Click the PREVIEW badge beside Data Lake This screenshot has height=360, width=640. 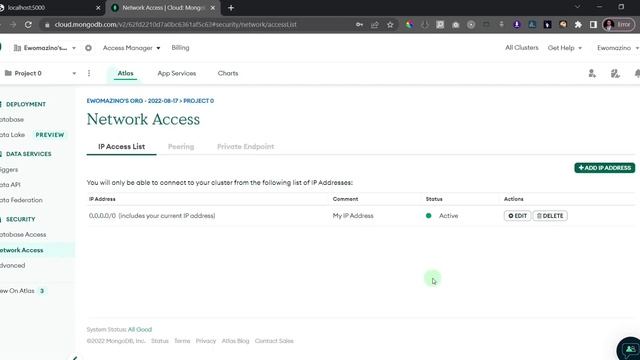pyautogui.click(x=50, y=135)
